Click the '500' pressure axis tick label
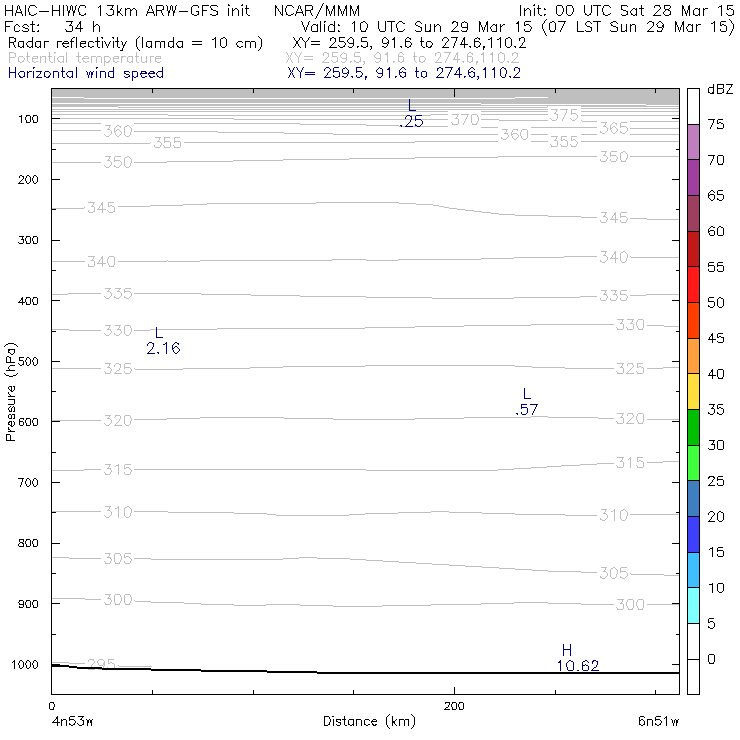740x740 pixels. [28, 362]
